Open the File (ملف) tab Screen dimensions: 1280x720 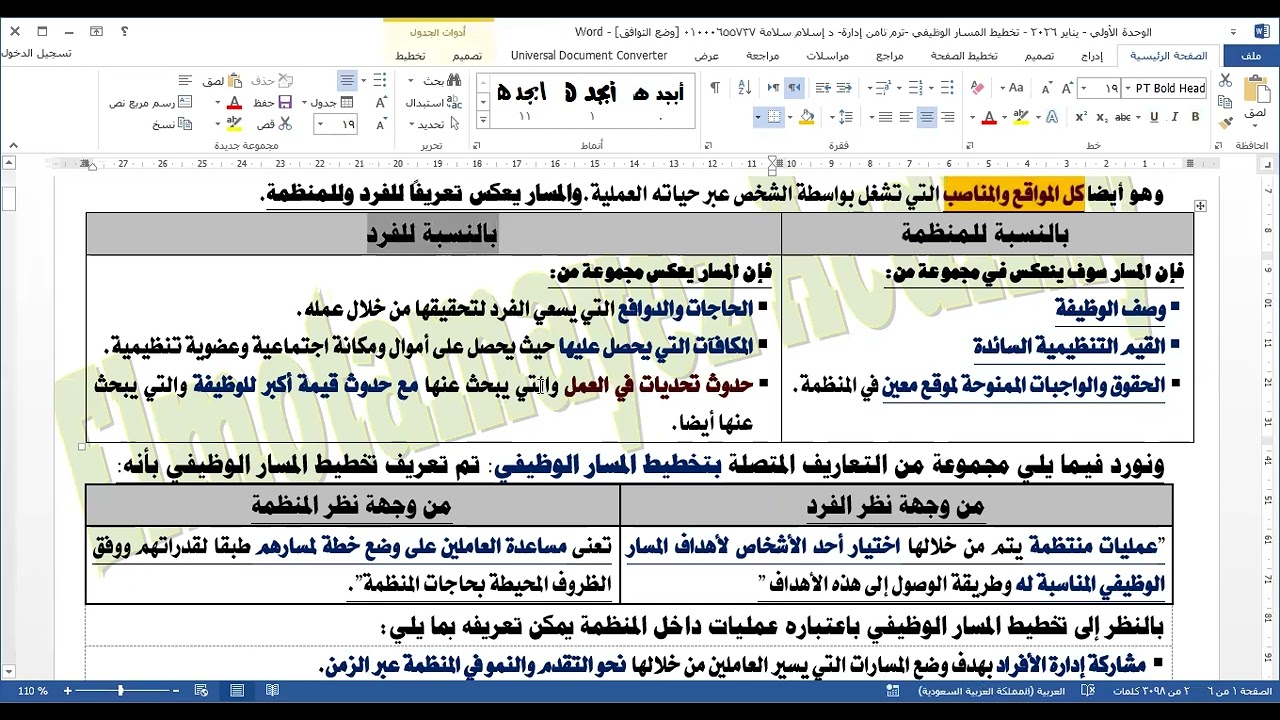[x=1250, y=56]
